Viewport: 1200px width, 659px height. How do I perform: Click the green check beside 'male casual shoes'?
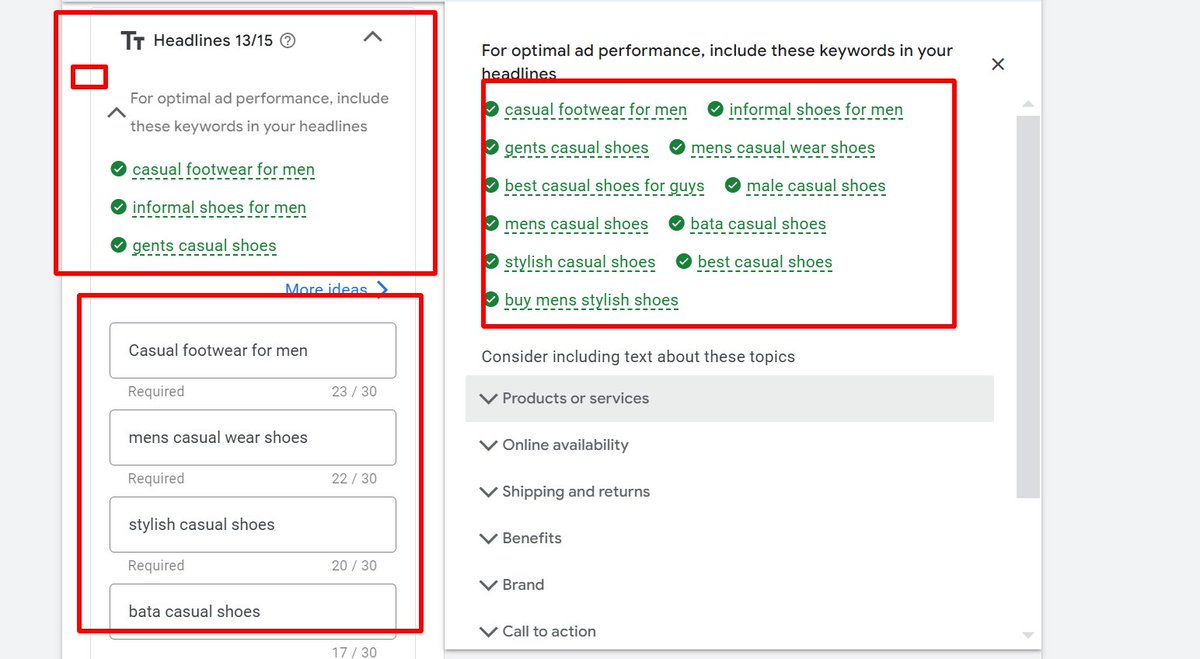coord(733,185)
